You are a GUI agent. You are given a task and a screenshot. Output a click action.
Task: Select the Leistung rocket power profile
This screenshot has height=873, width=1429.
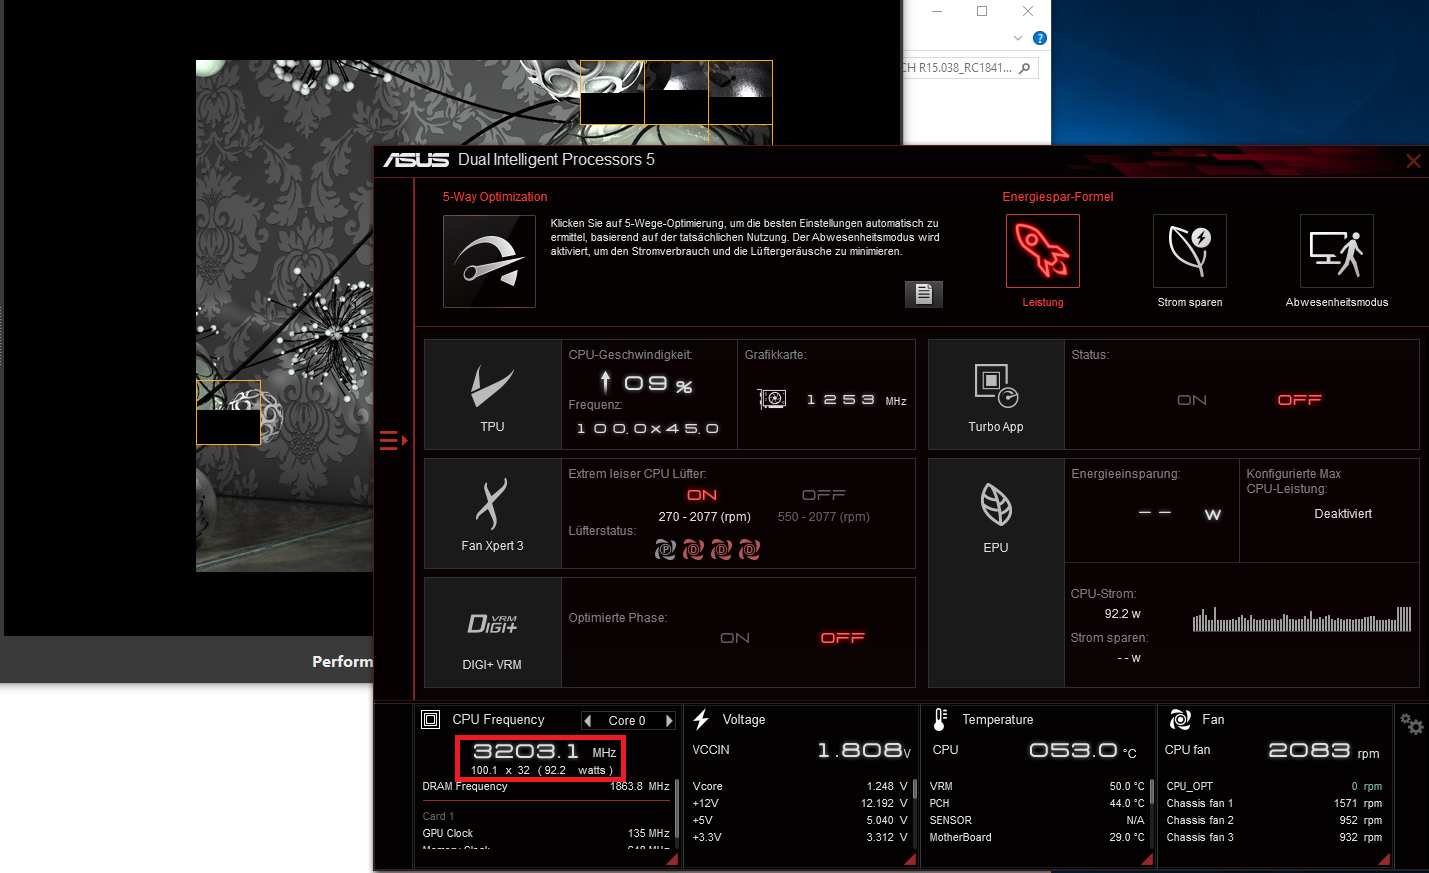click(x=1043, y=251)
